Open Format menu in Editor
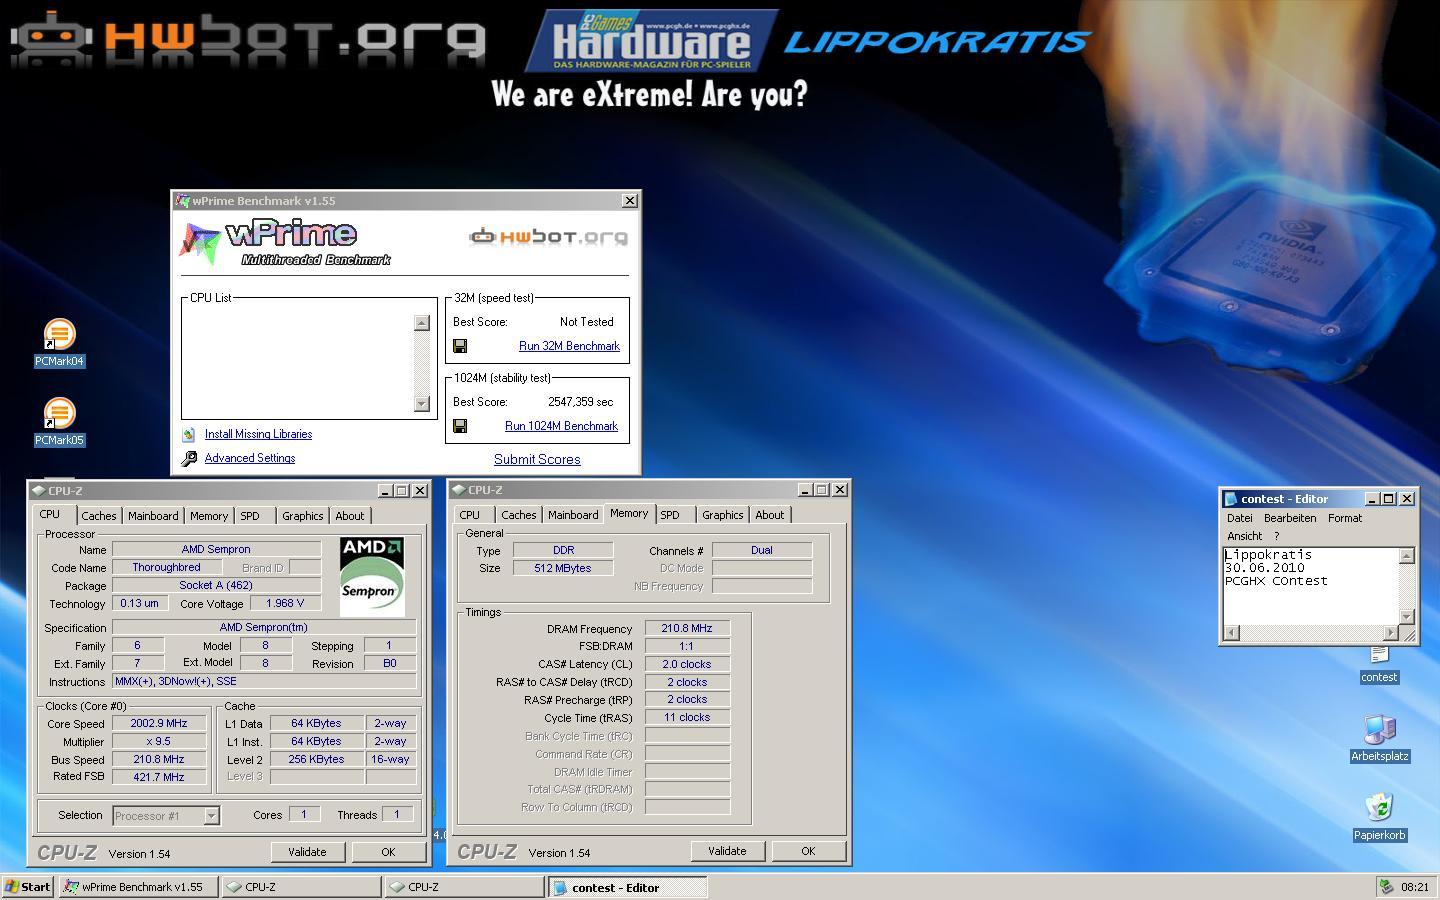 coord(1345,518)
